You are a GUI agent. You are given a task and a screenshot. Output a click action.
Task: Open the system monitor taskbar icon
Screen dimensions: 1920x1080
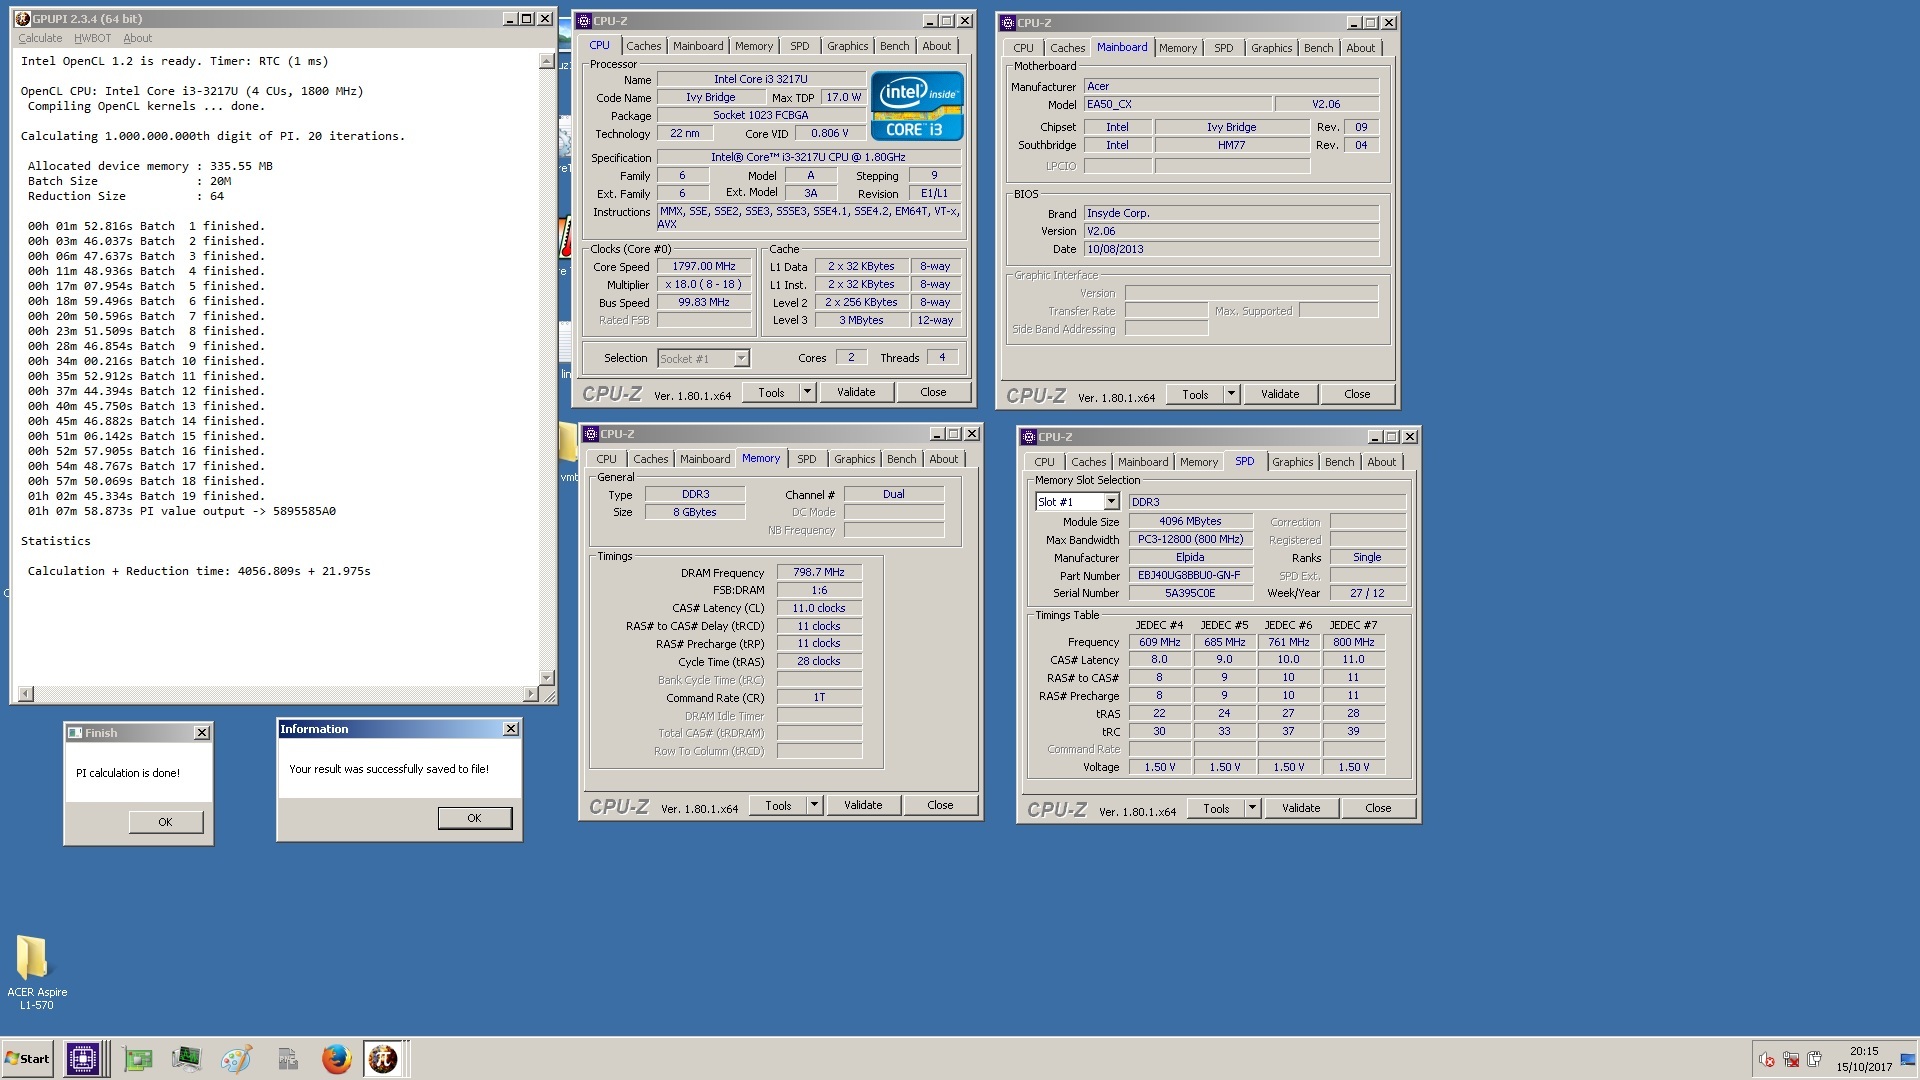(x=186, y=1059)
